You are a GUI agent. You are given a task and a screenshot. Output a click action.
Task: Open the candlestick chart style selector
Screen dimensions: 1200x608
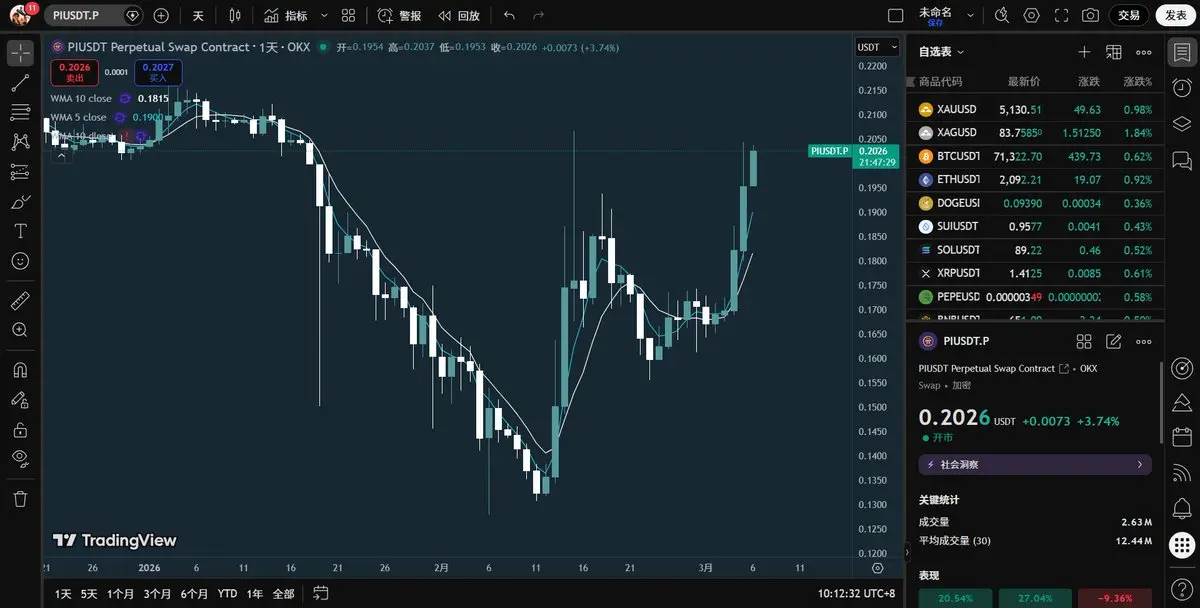pos(235,15)
